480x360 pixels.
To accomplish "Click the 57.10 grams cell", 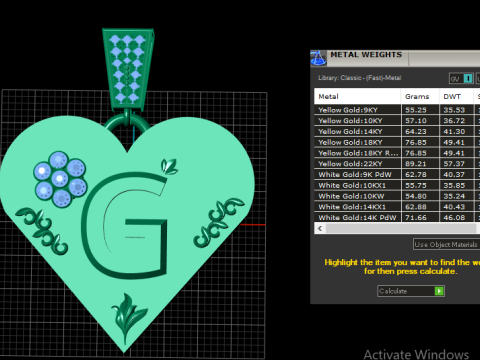I will pos(420,121).
